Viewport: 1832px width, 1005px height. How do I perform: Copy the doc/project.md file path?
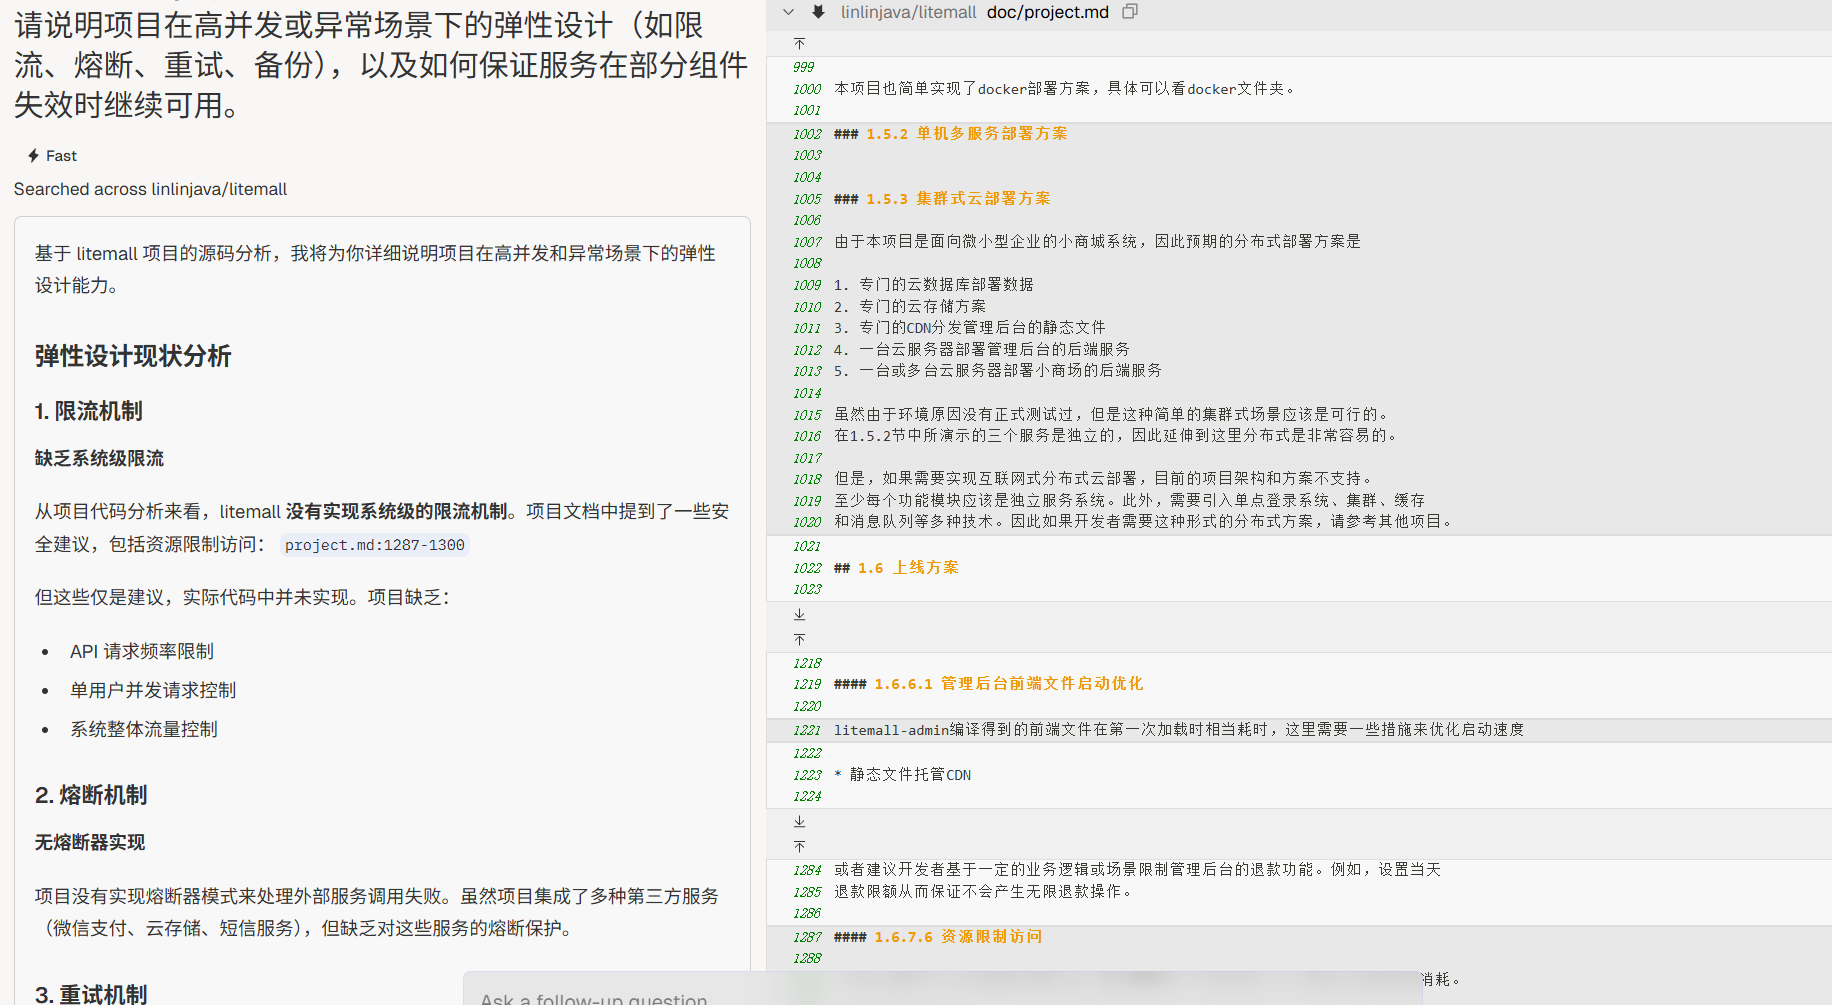1130,12
